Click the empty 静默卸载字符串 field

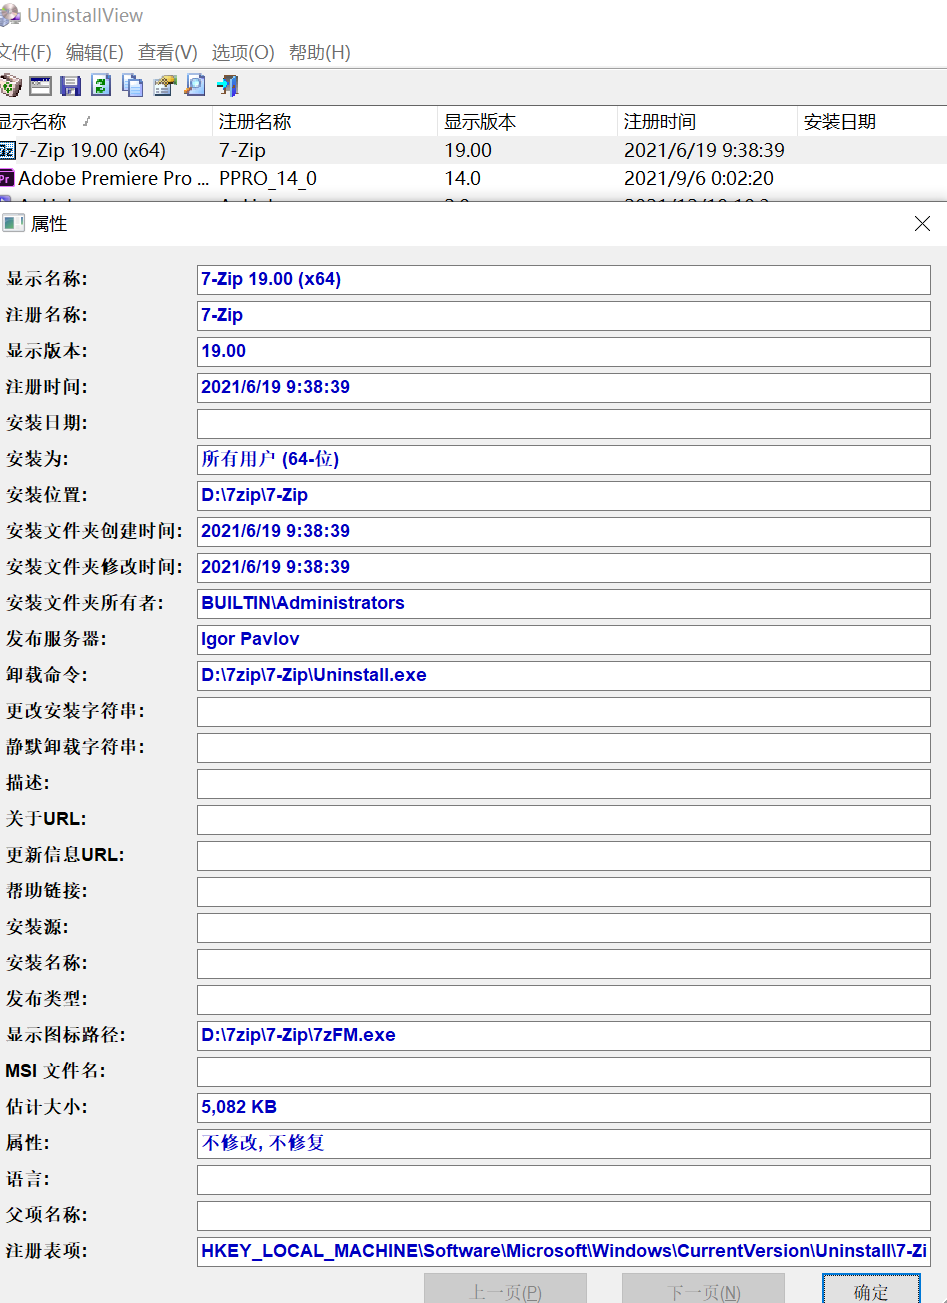(x=564, y=747)
